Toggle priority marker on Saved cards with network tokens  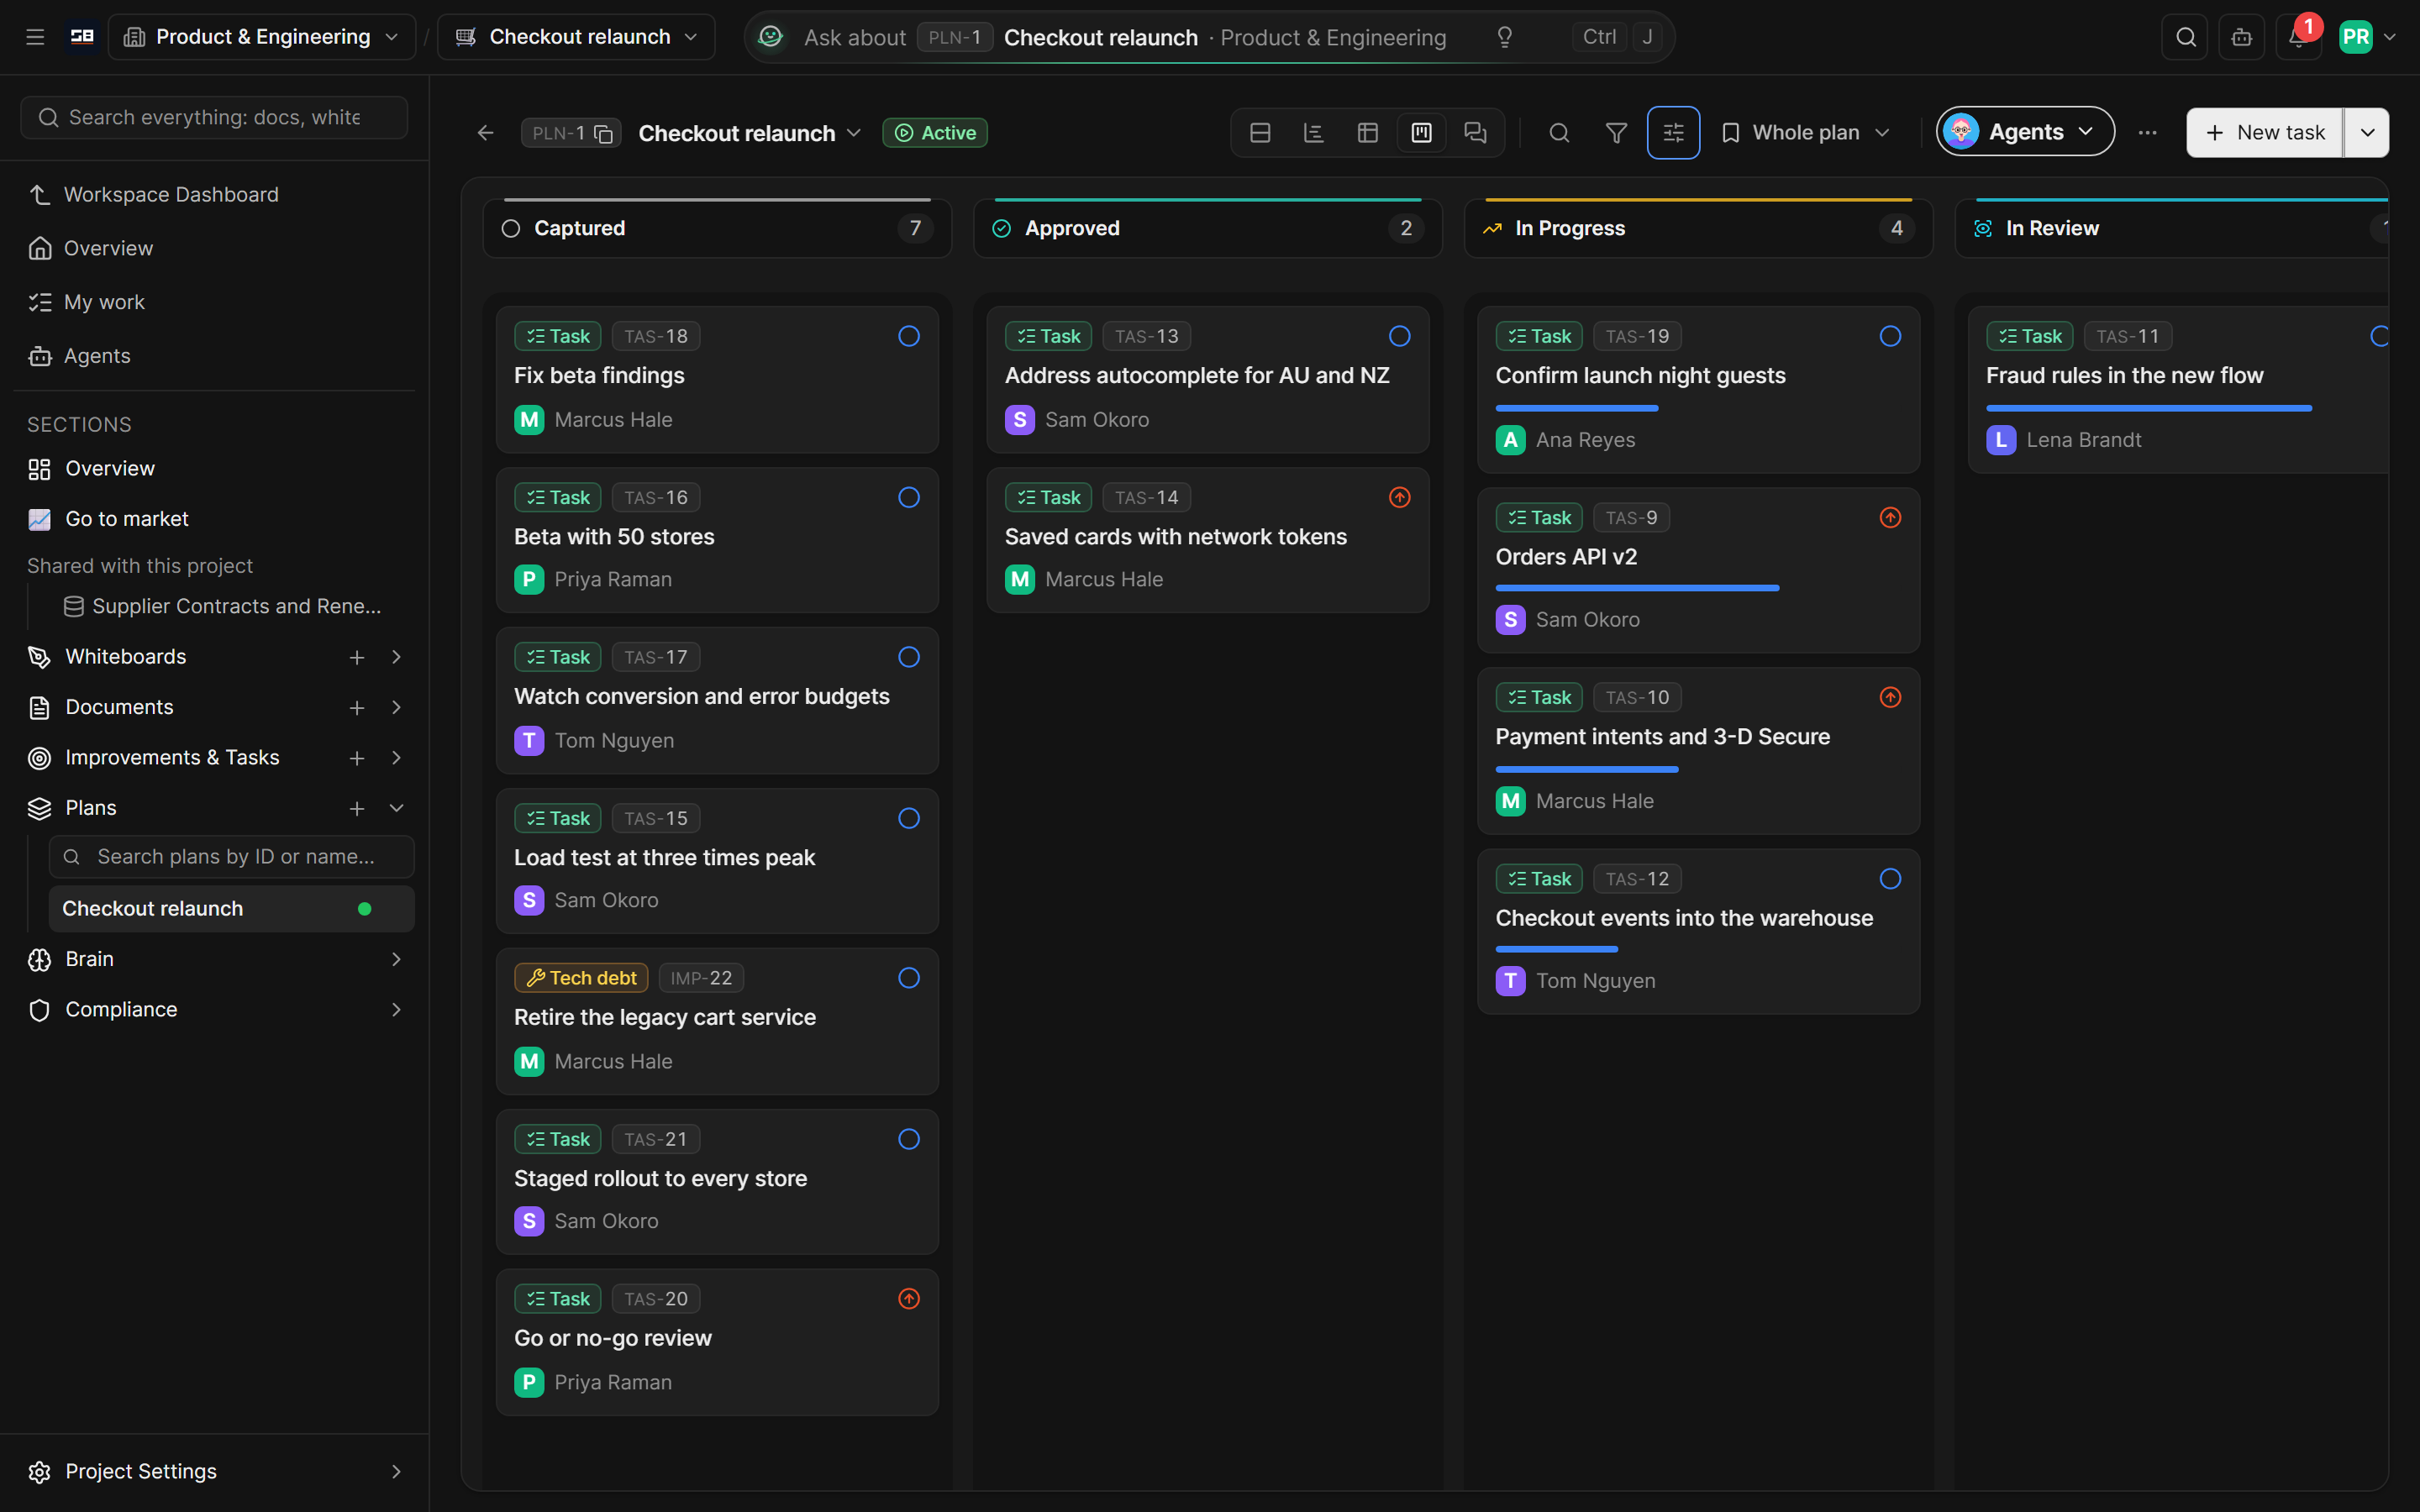1399,497
